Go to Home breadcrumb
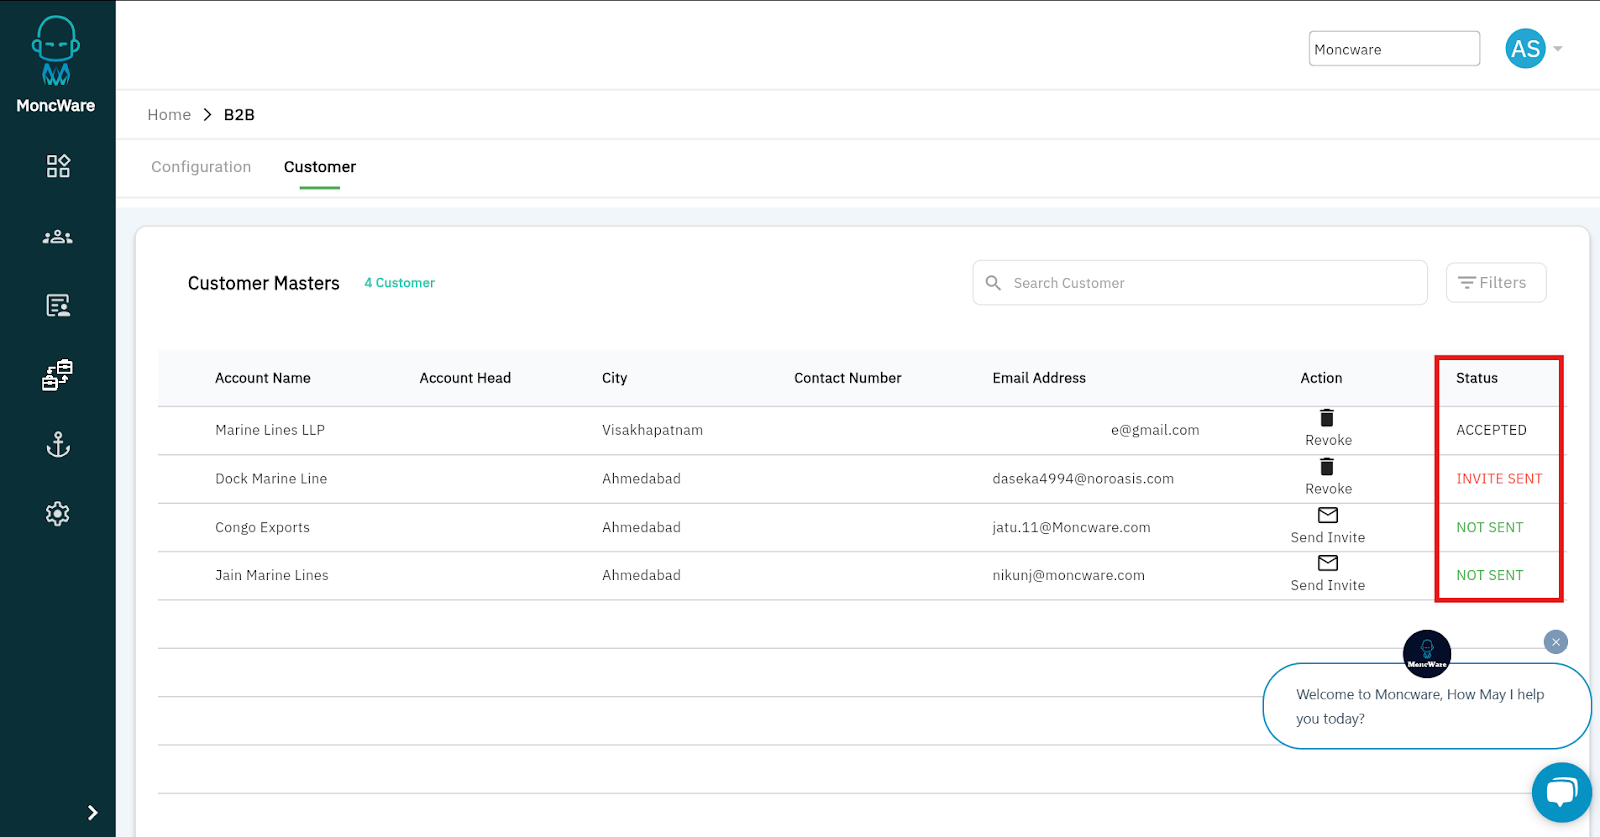Viewport: 1600px width, 837px height. click(169, 115)
